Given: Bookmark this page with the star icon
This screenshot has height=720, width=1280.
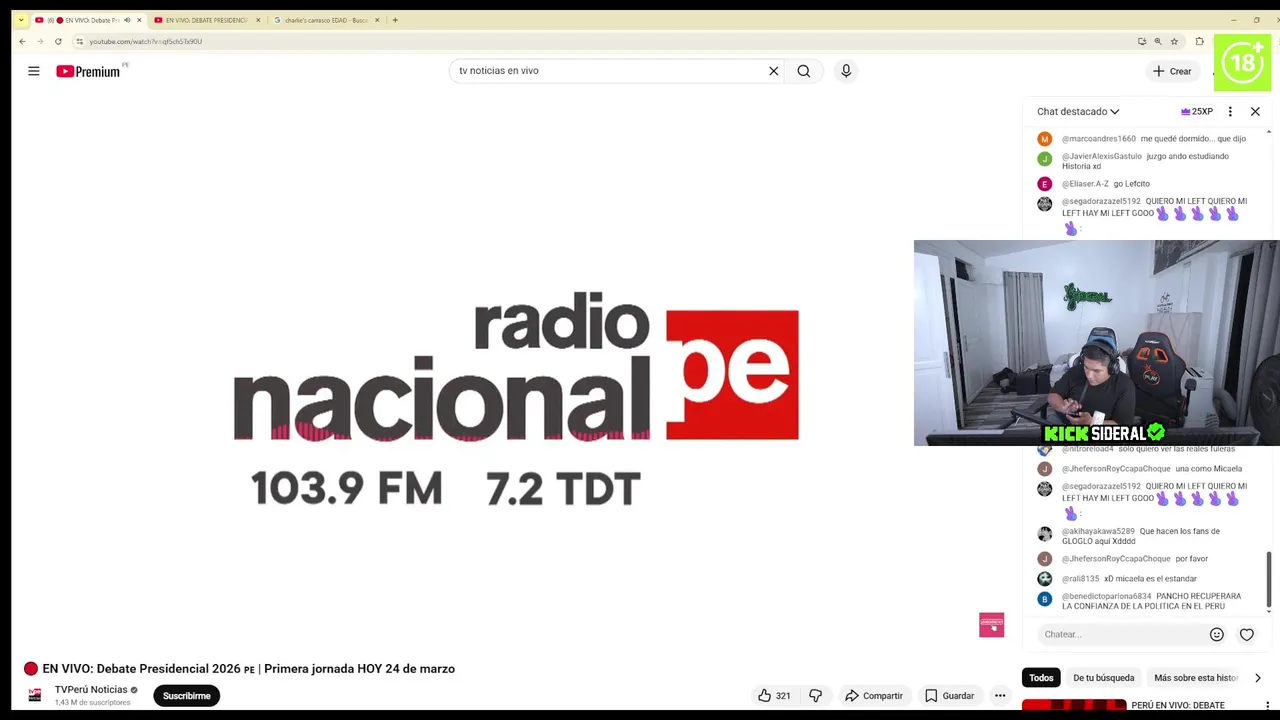Looking at the screenshot, I should point(1174,41).
